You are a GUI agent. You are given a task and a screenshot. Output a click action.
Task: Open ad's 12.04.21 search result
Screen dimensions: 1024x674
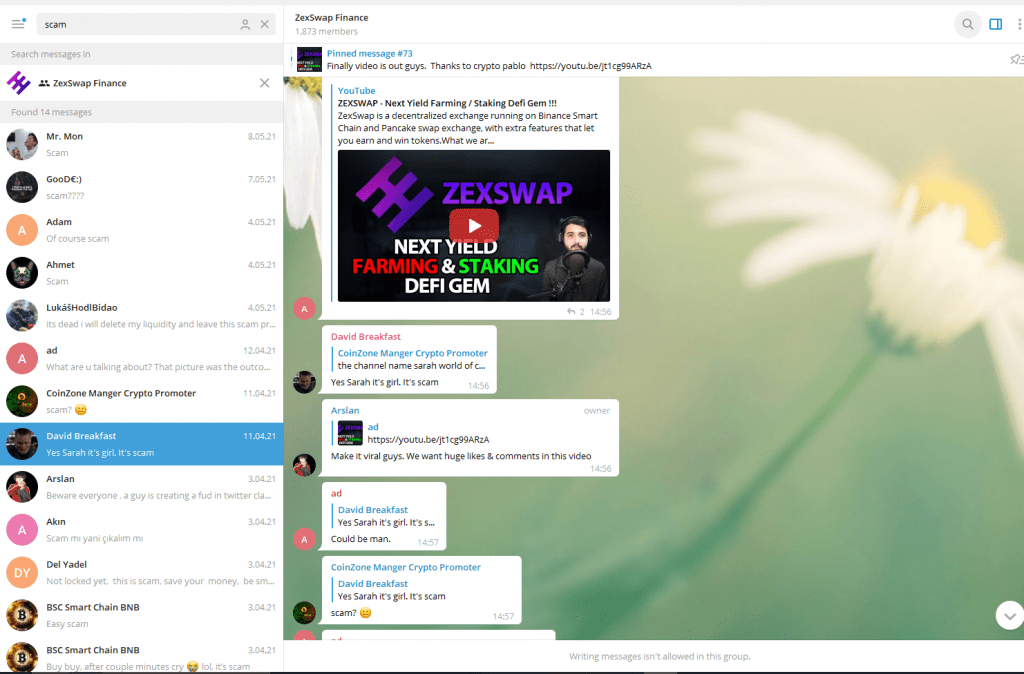[x=142, y=358]
